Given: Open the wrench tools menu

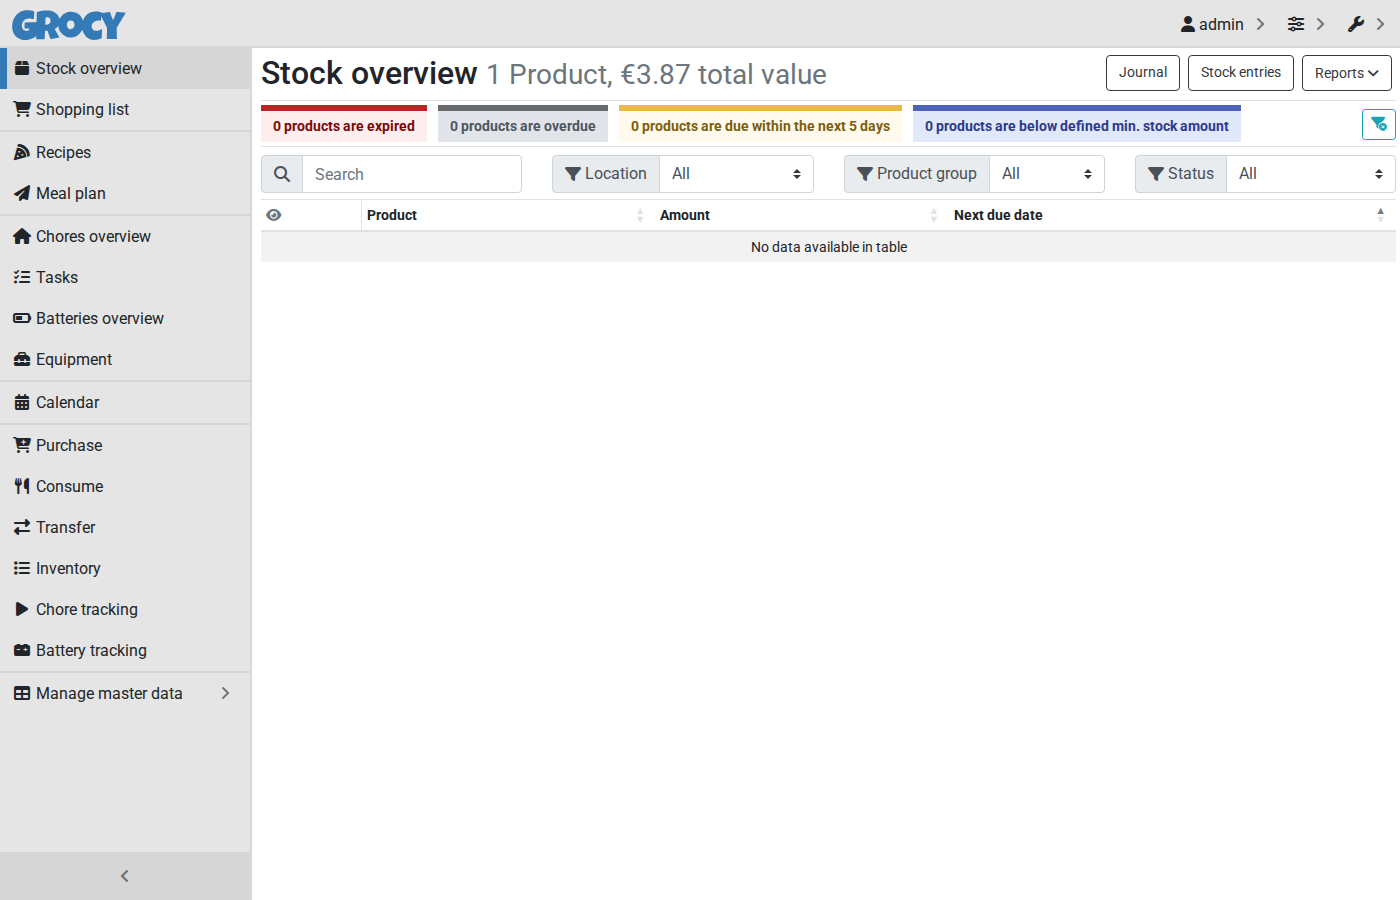Looking at the screenshot, I should point(1366,24).
